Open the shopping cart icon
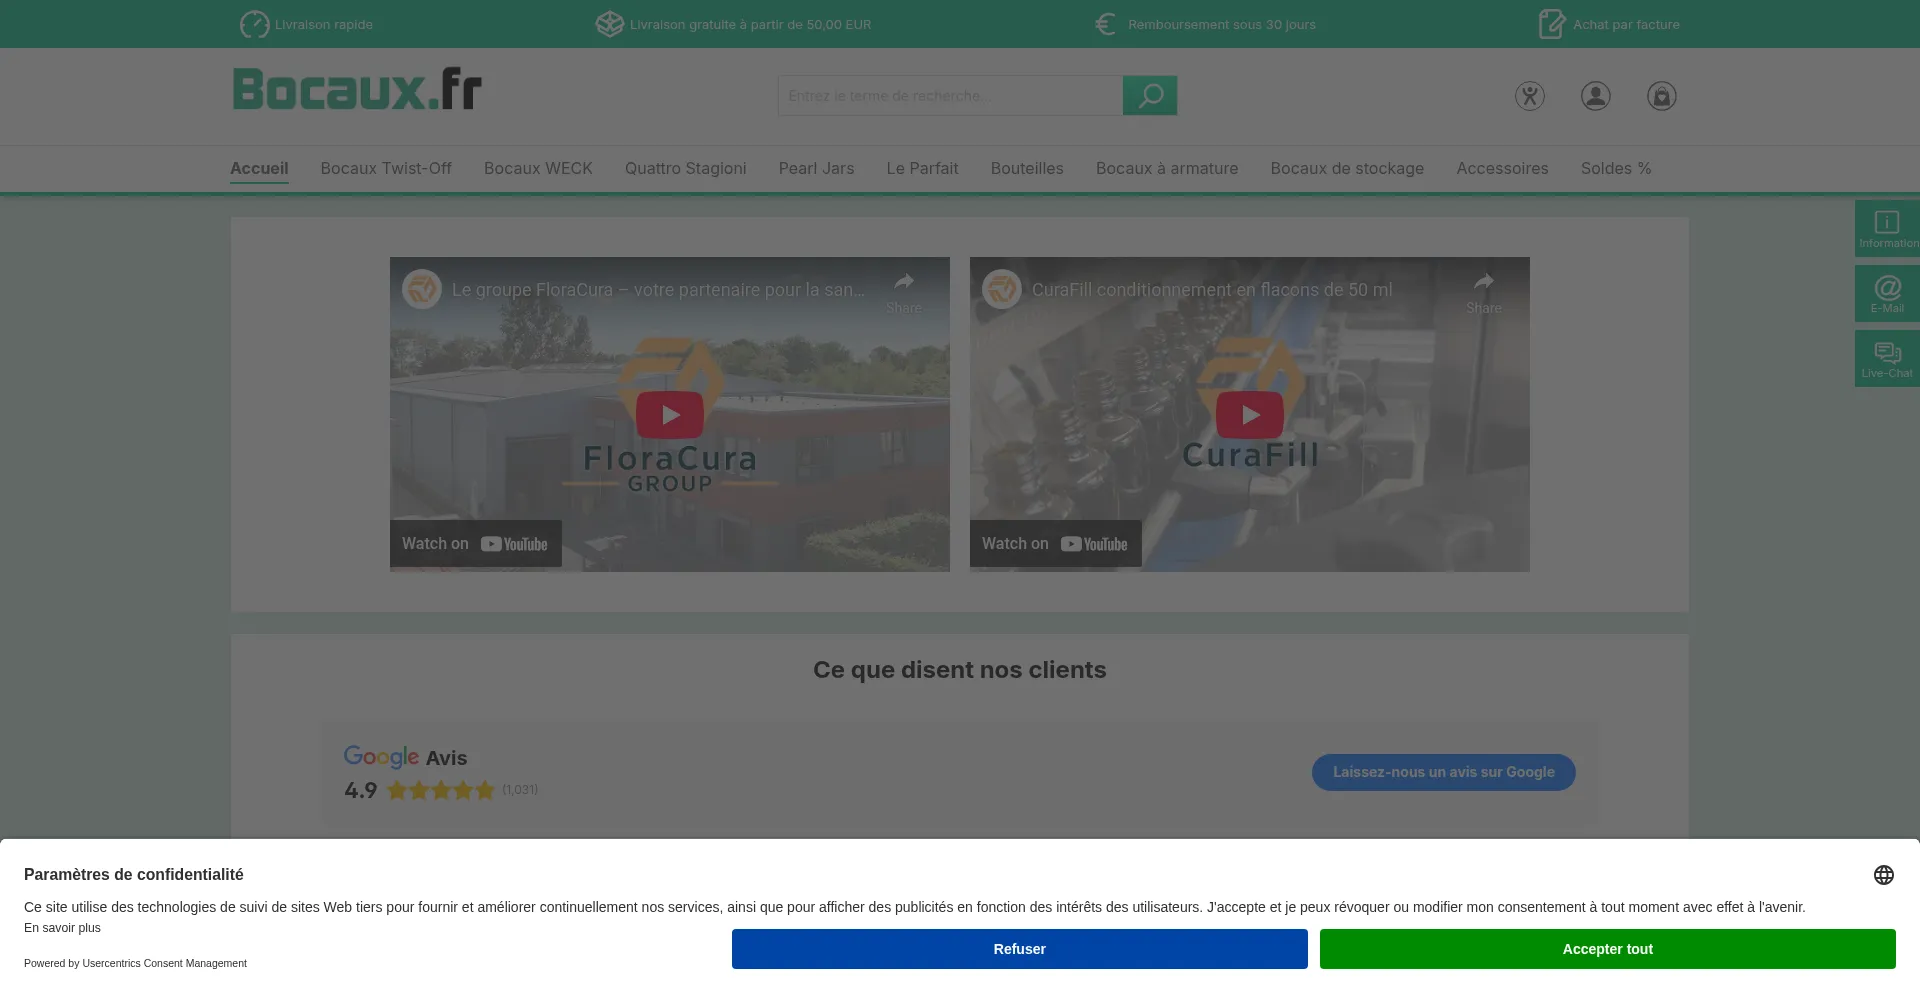 pyautogui.click(x=1661, y=96)
